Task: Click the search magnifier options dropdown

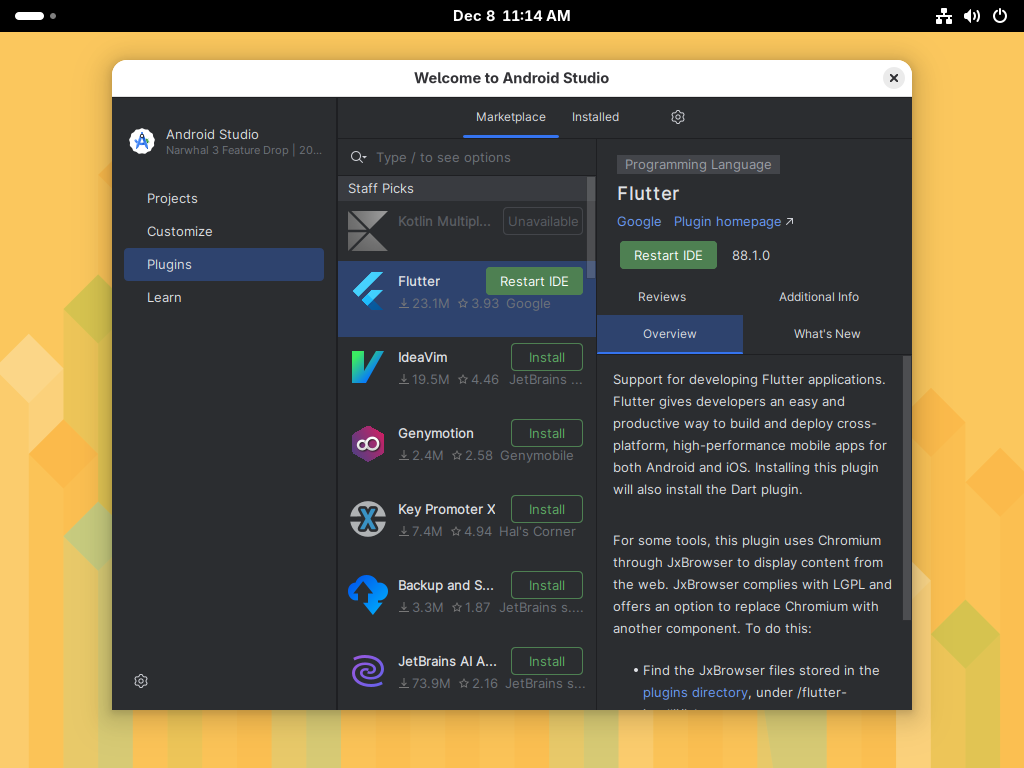Action: pos(358,157)
